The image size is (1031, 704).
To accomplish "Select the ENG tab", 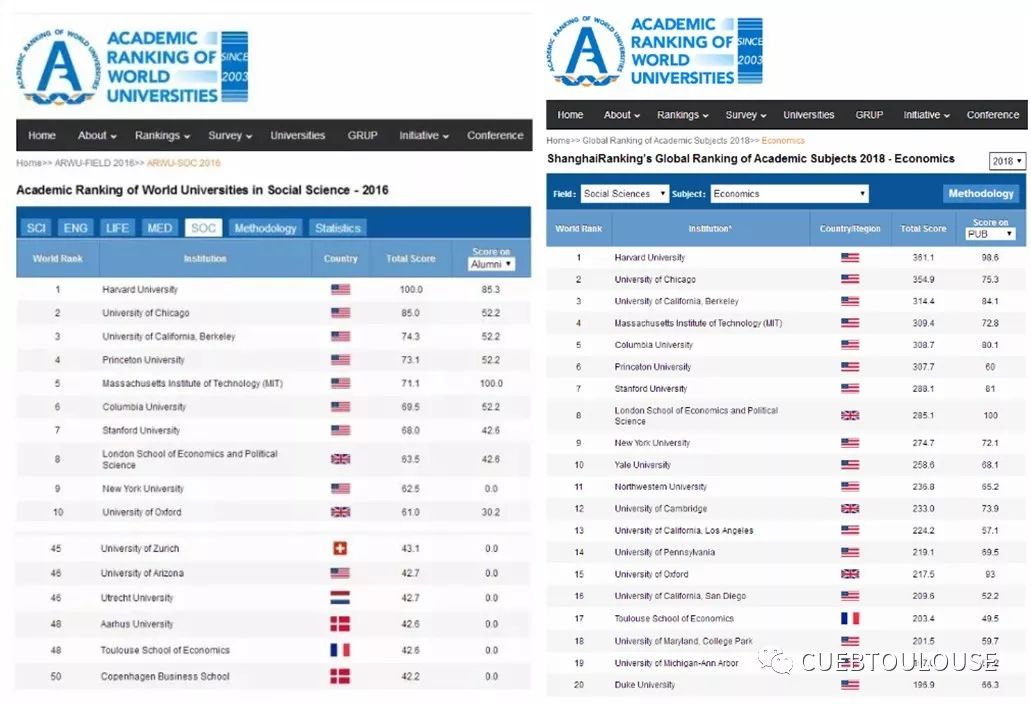I will tap(75, 228).
